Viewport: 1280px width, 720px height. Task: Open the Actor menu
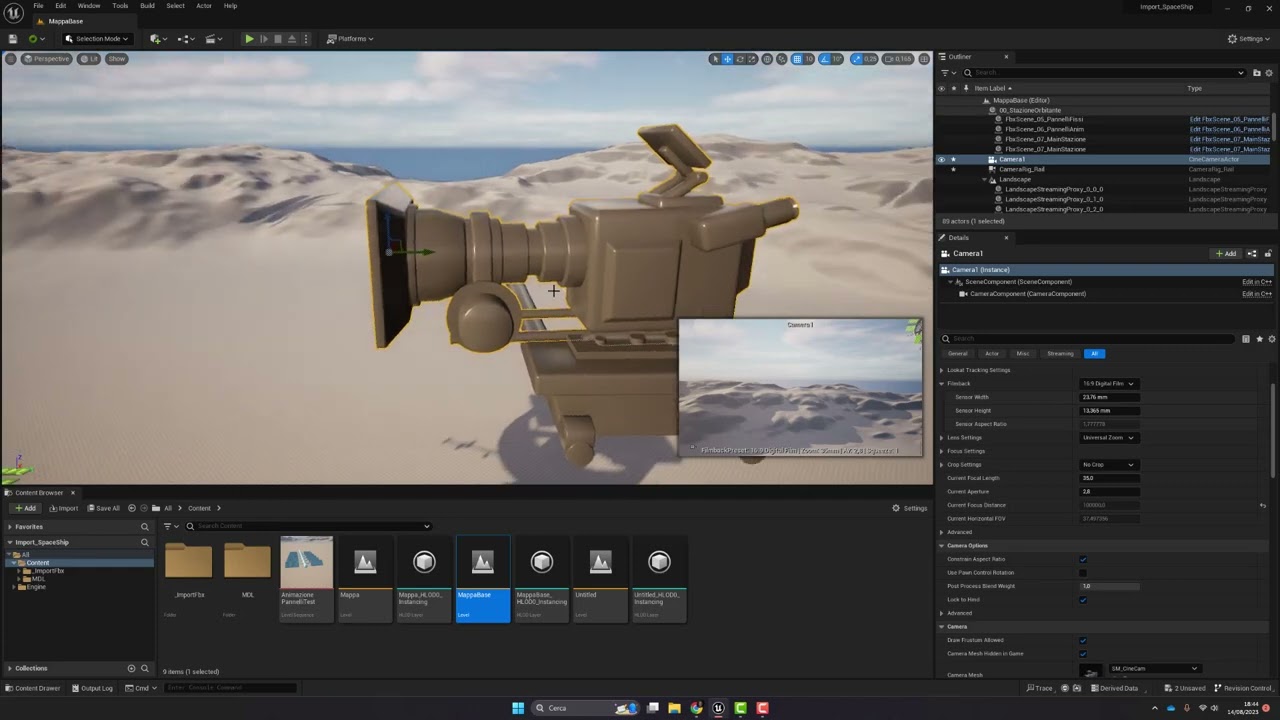click(x=204, y=6)
